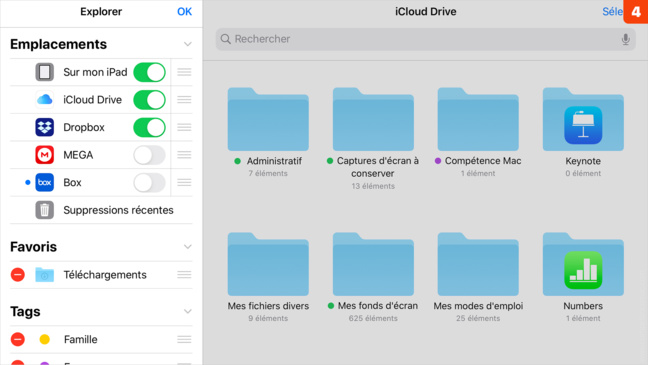Click the yellow Famille tag color dot

pos(44,339)
